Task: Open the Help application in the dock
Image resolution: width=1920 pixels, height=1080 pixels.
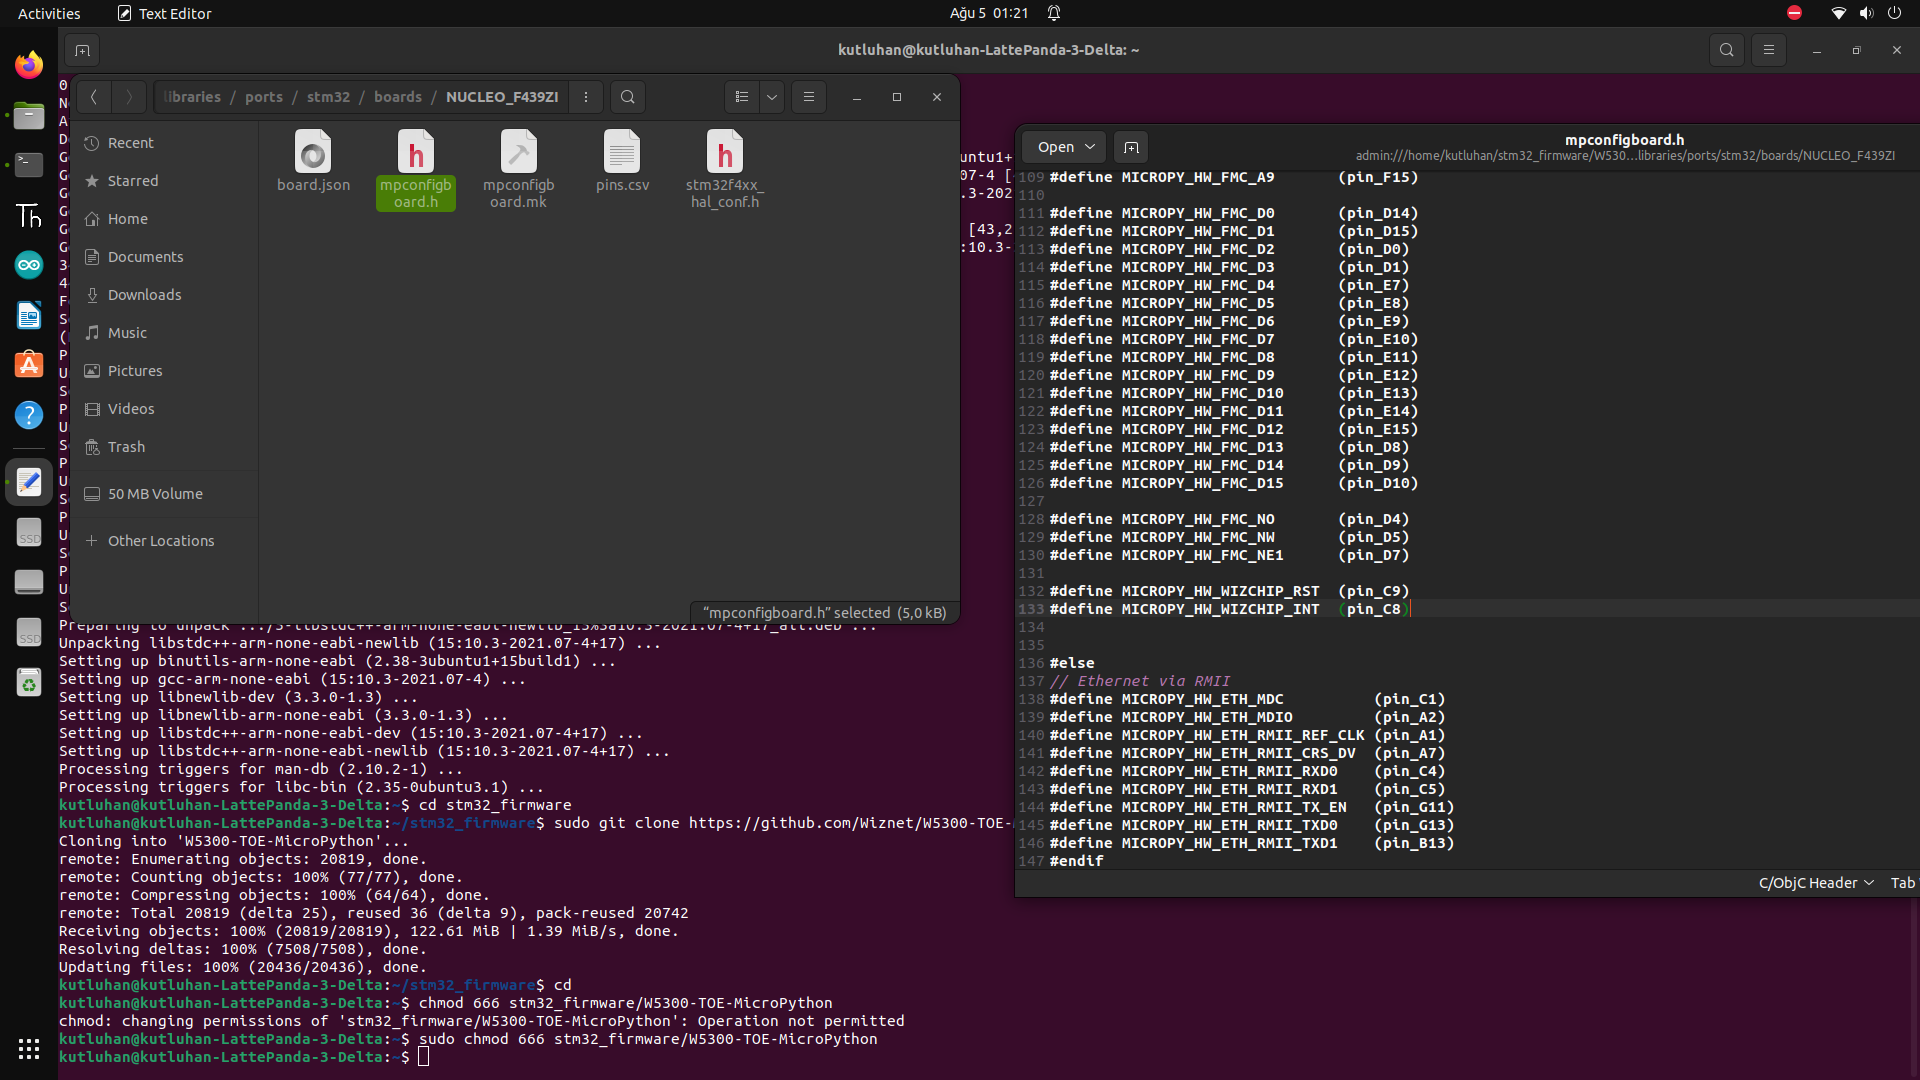Action: coord(28,414)
